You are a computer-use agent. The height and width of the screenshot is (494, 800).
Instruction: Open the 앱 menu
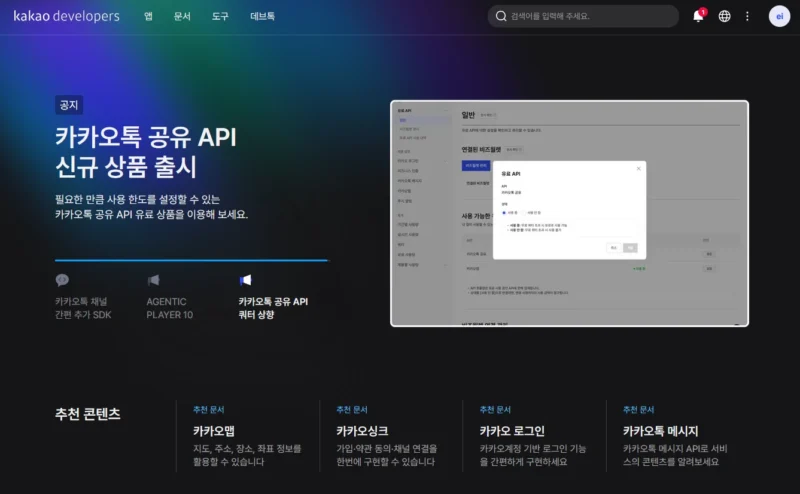point(148,16)
